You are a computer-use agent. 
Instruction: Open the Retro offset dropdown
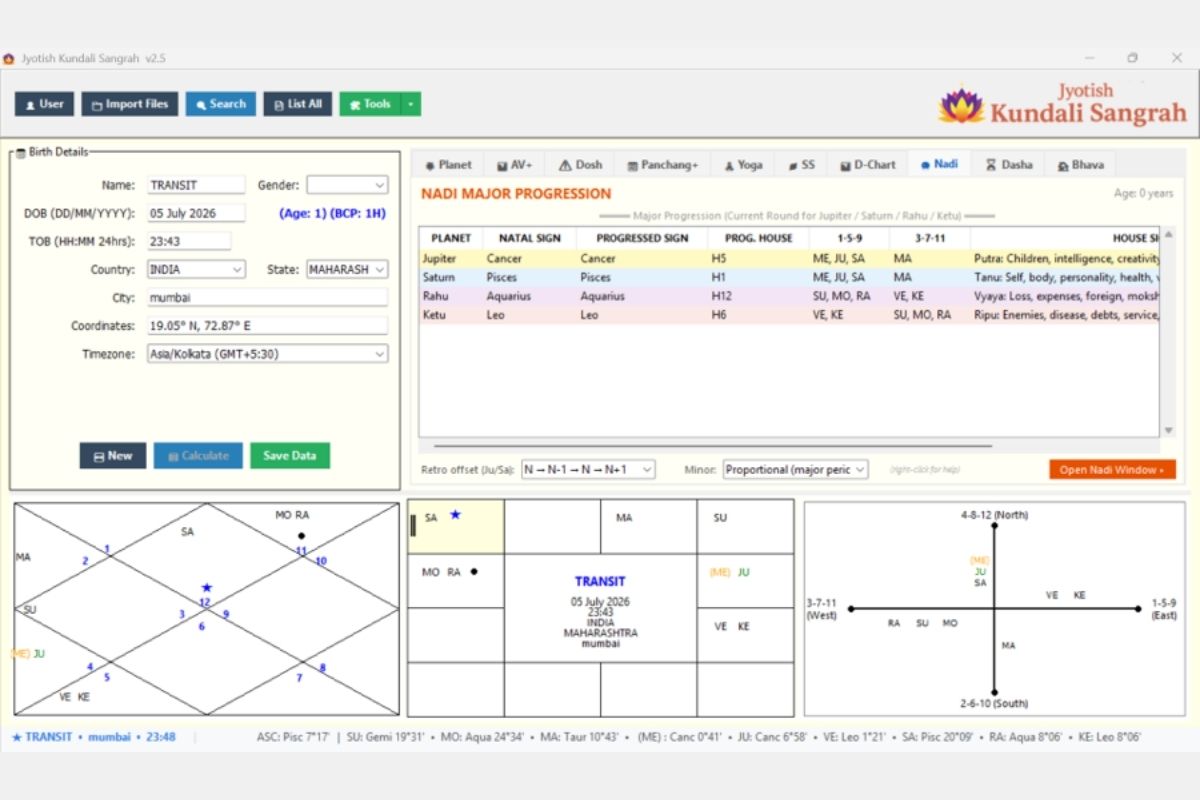588,469
